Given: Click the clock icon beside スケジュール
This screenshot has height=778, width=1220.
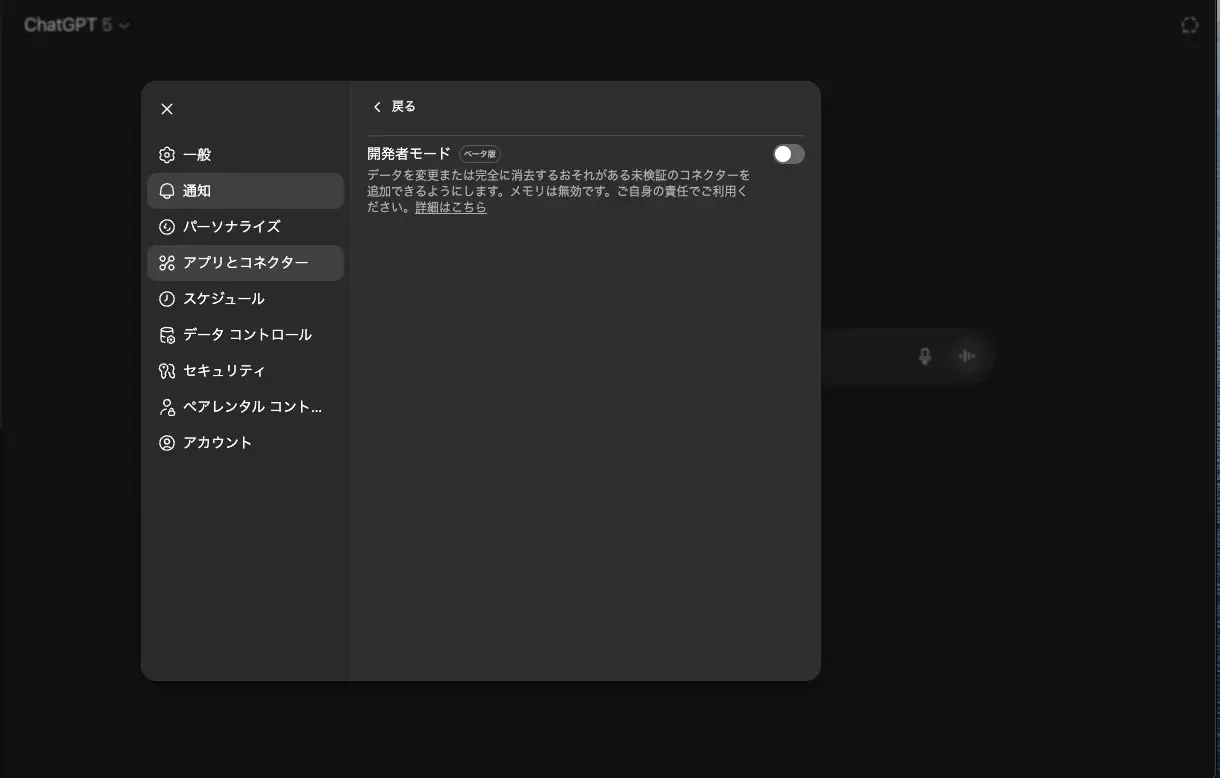Looking at the screenshot, I should tap(167, 299).
